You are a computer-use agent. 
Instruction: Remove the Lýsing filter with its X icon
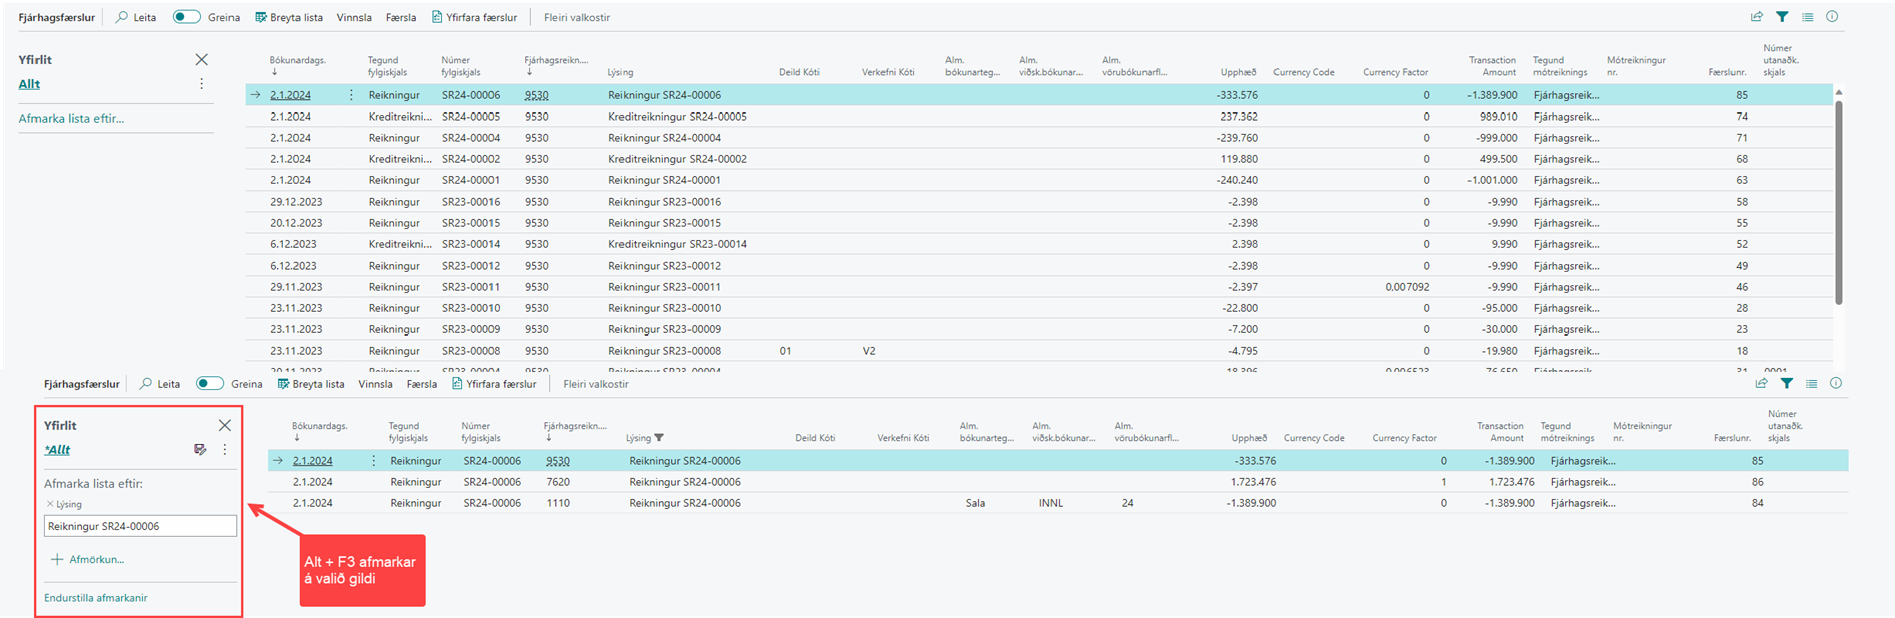(x=50, y=504)
